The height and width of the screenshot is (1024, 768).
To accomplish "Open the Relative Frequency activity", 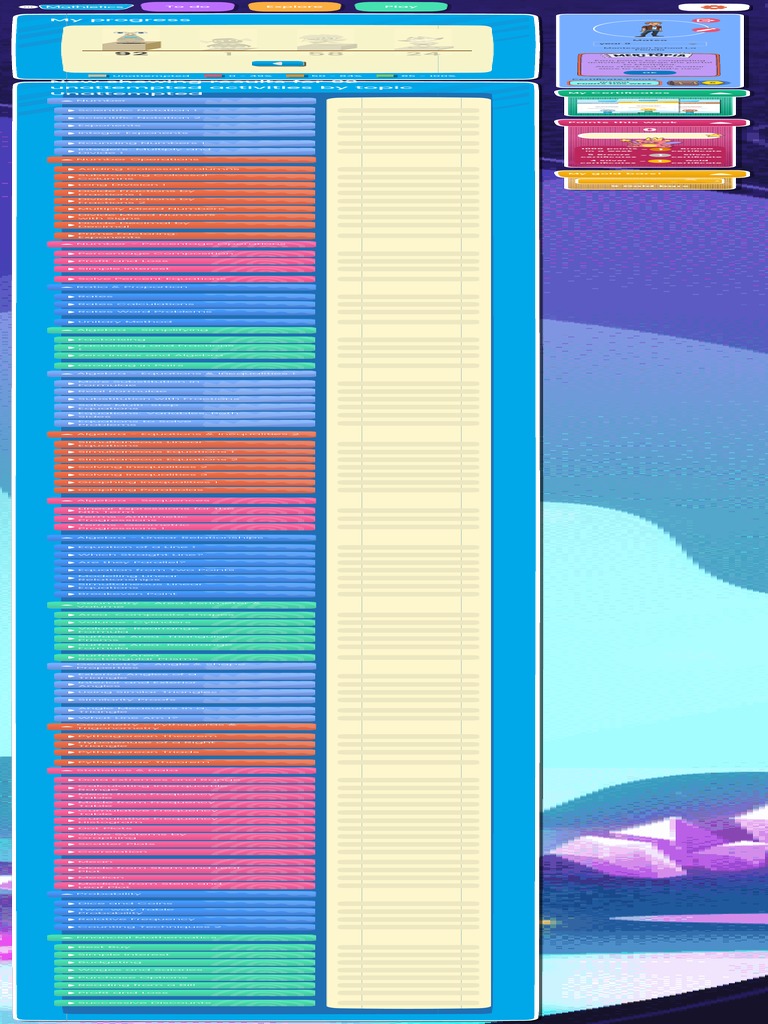I will pyautogui.click(x=185, y=920).
